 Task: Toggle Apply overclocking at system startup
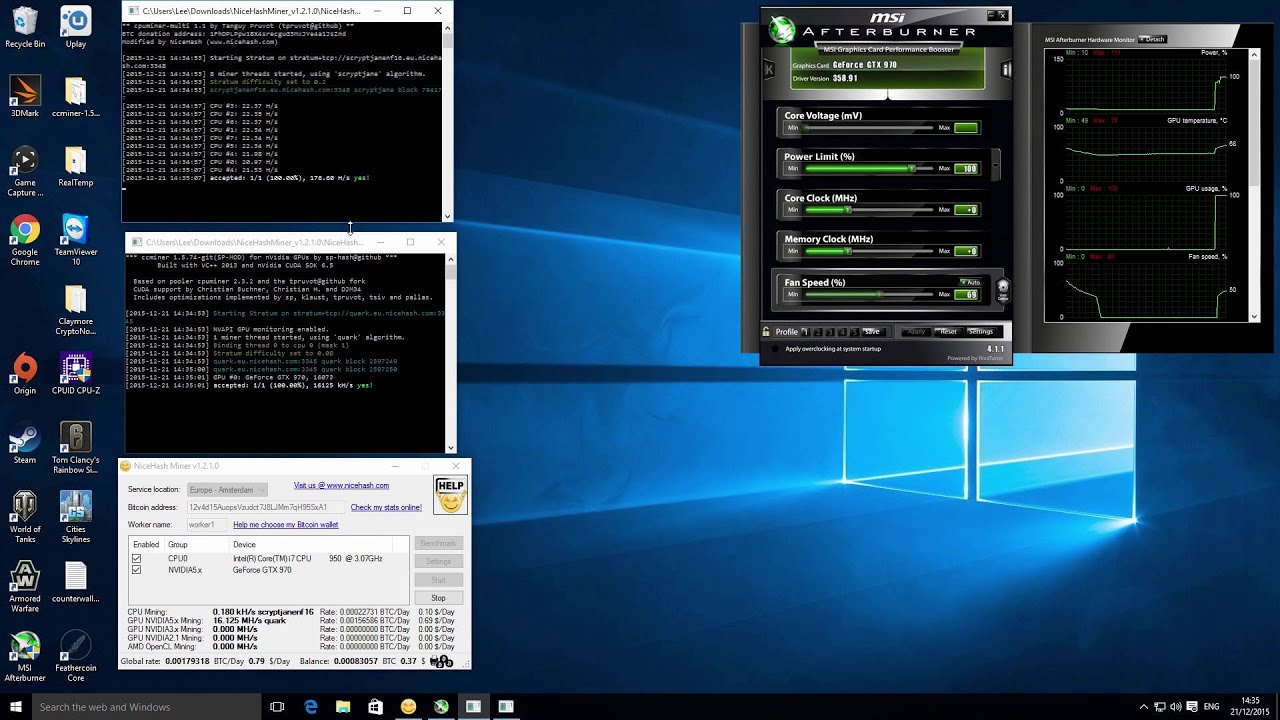[x=776, y=349]
